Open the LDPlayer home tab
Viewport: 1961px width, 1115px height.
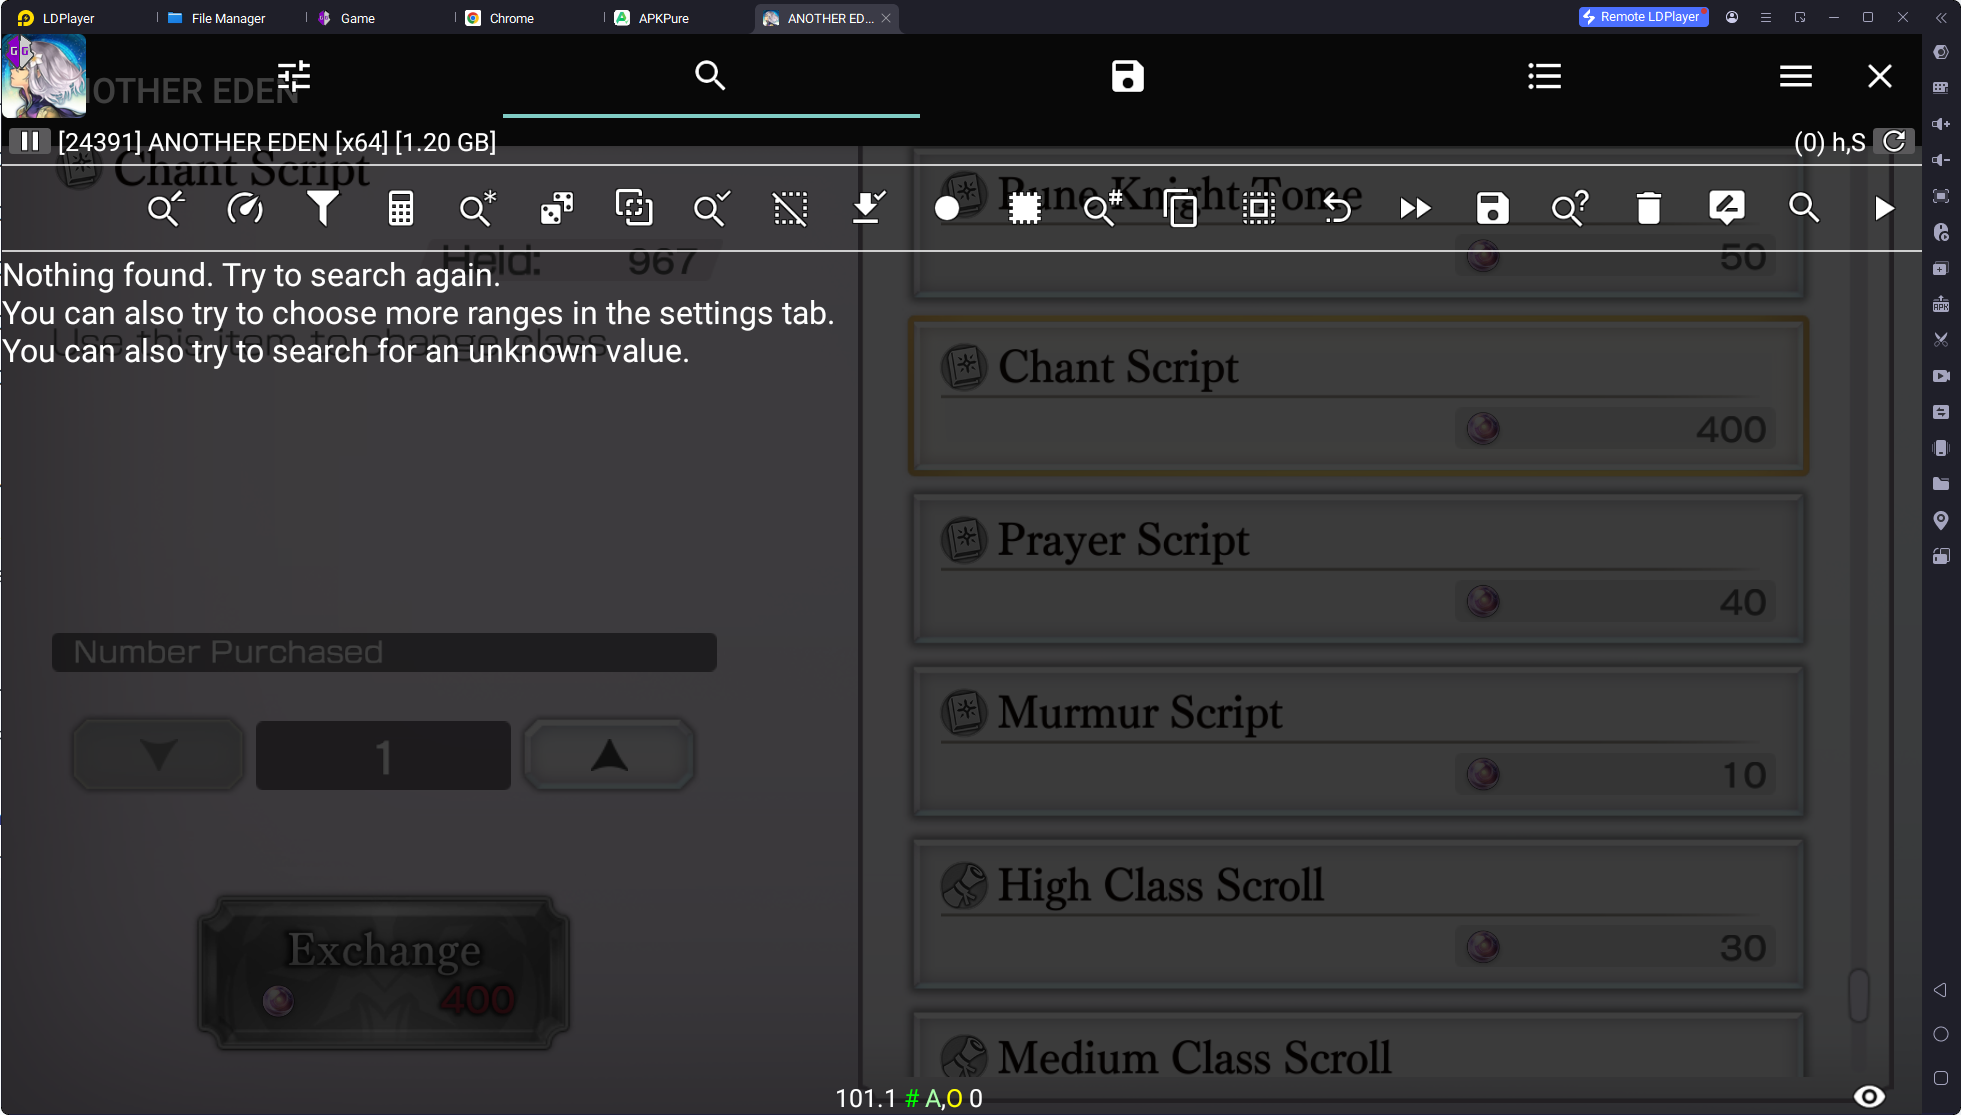tap(56, 18)
